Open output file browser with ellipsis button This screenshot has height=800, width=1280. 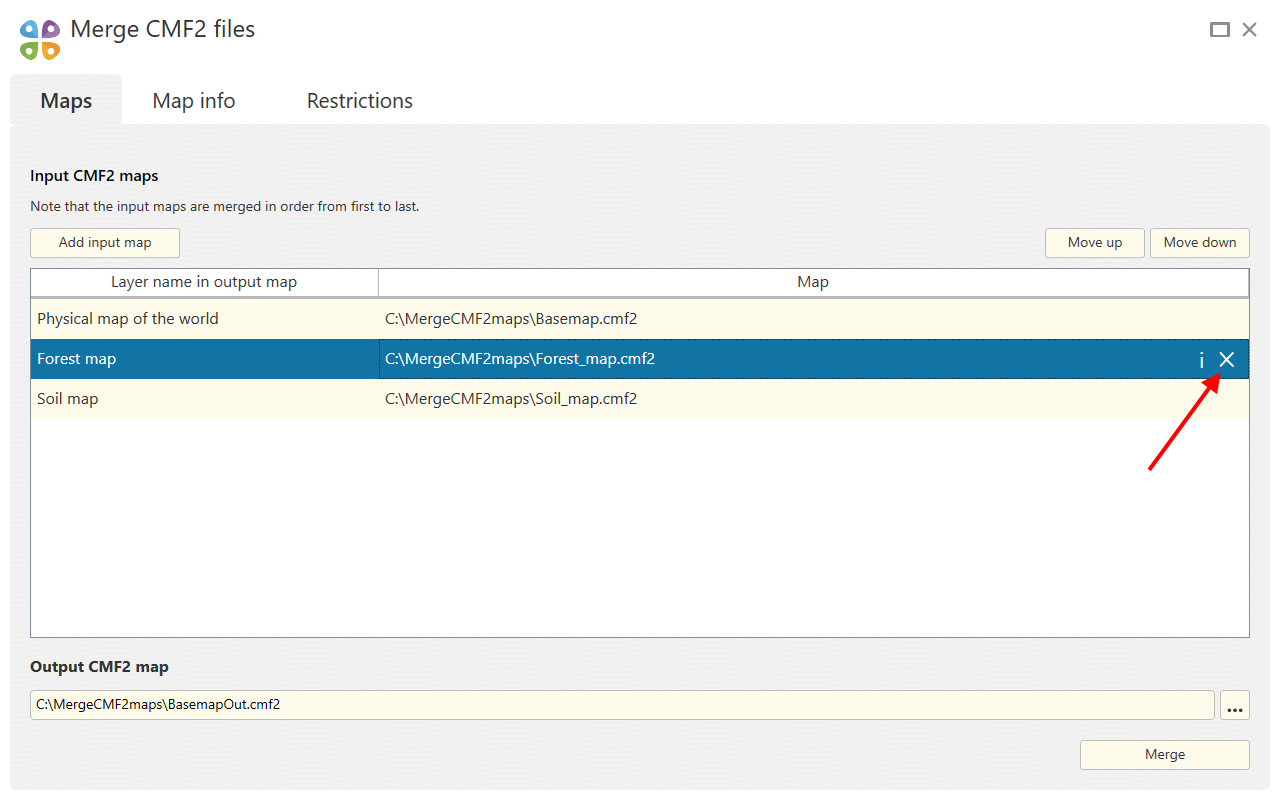[1235, 705]
